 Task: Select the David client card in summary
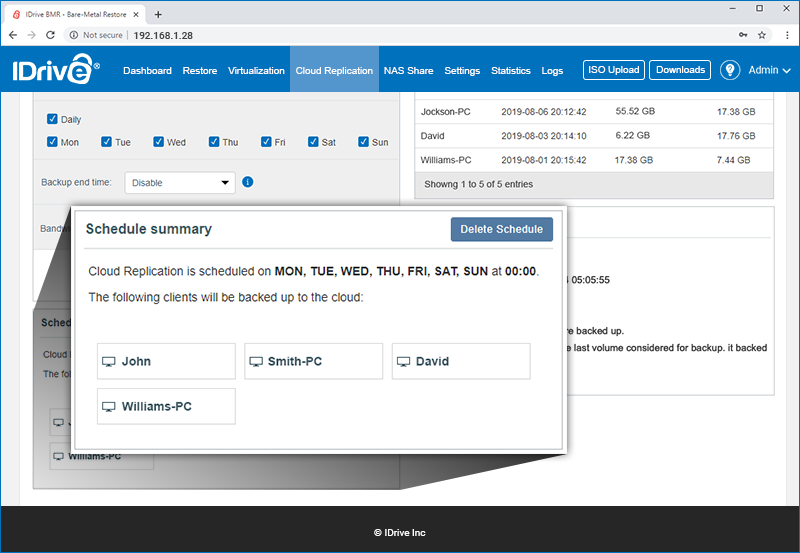(x=461, y=361)
